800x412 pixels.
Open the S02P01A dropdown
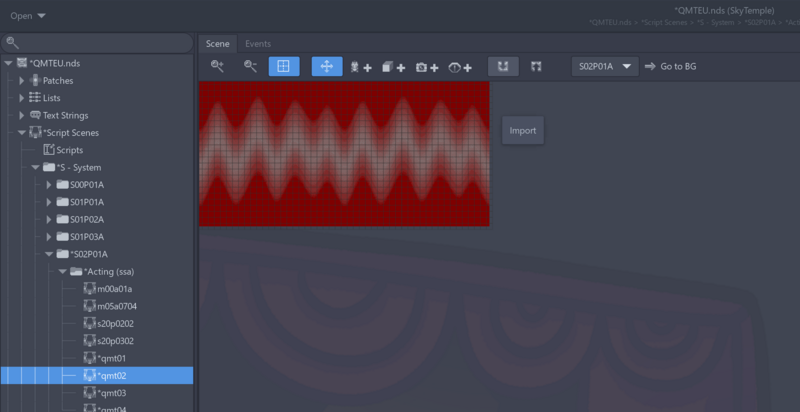pyautogui.click(x=605, y=66)
